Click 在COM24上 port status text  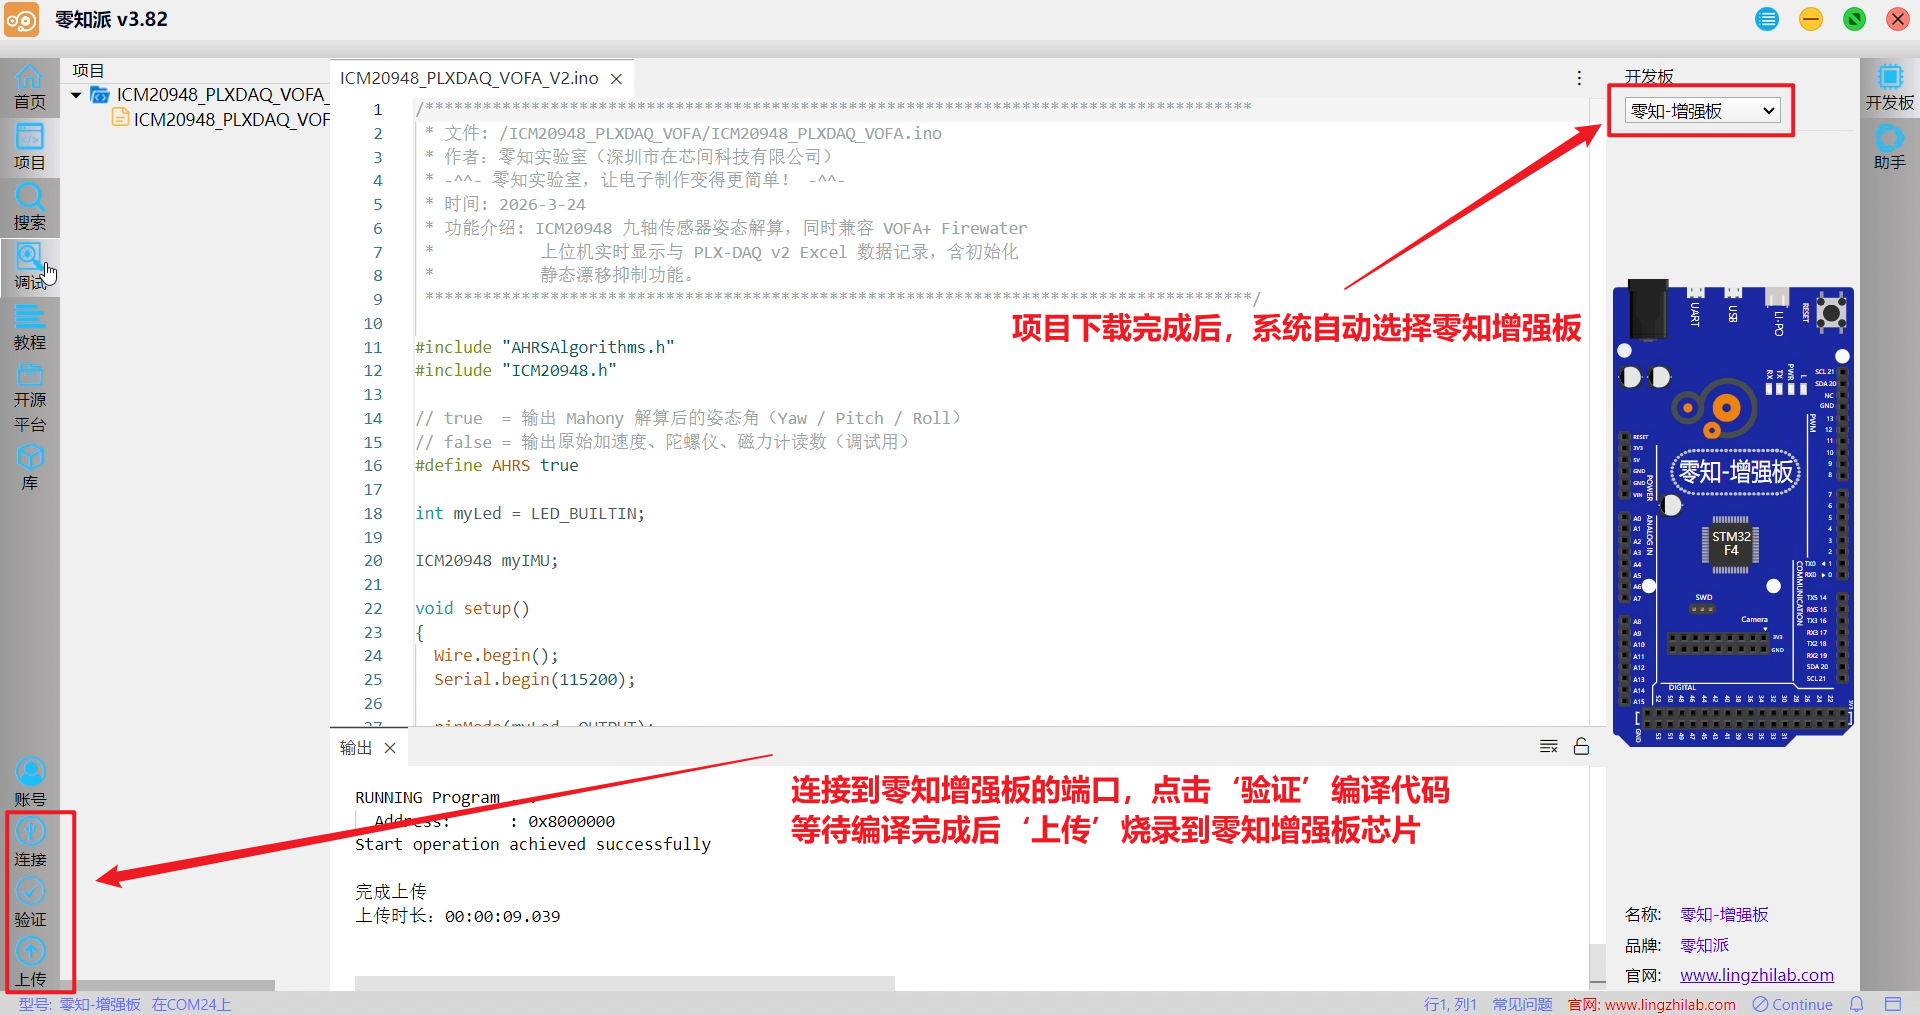191,1004
